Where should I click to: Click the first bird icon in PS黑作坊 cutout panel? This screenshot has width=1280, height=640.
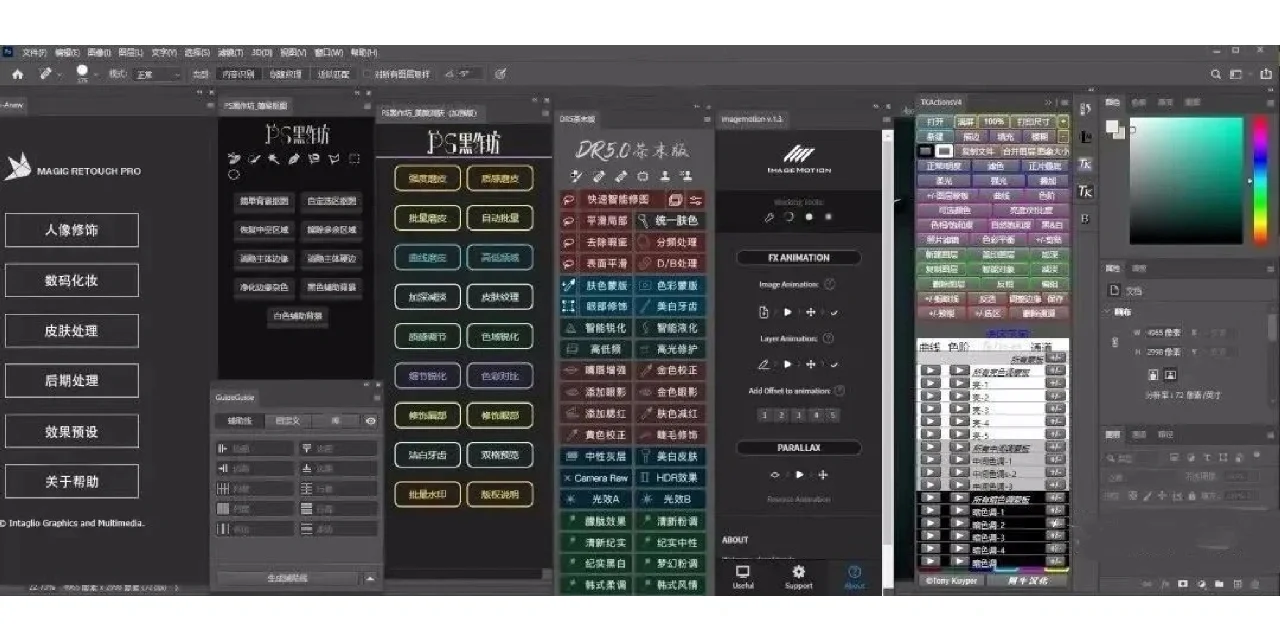(x=234, y=158)
